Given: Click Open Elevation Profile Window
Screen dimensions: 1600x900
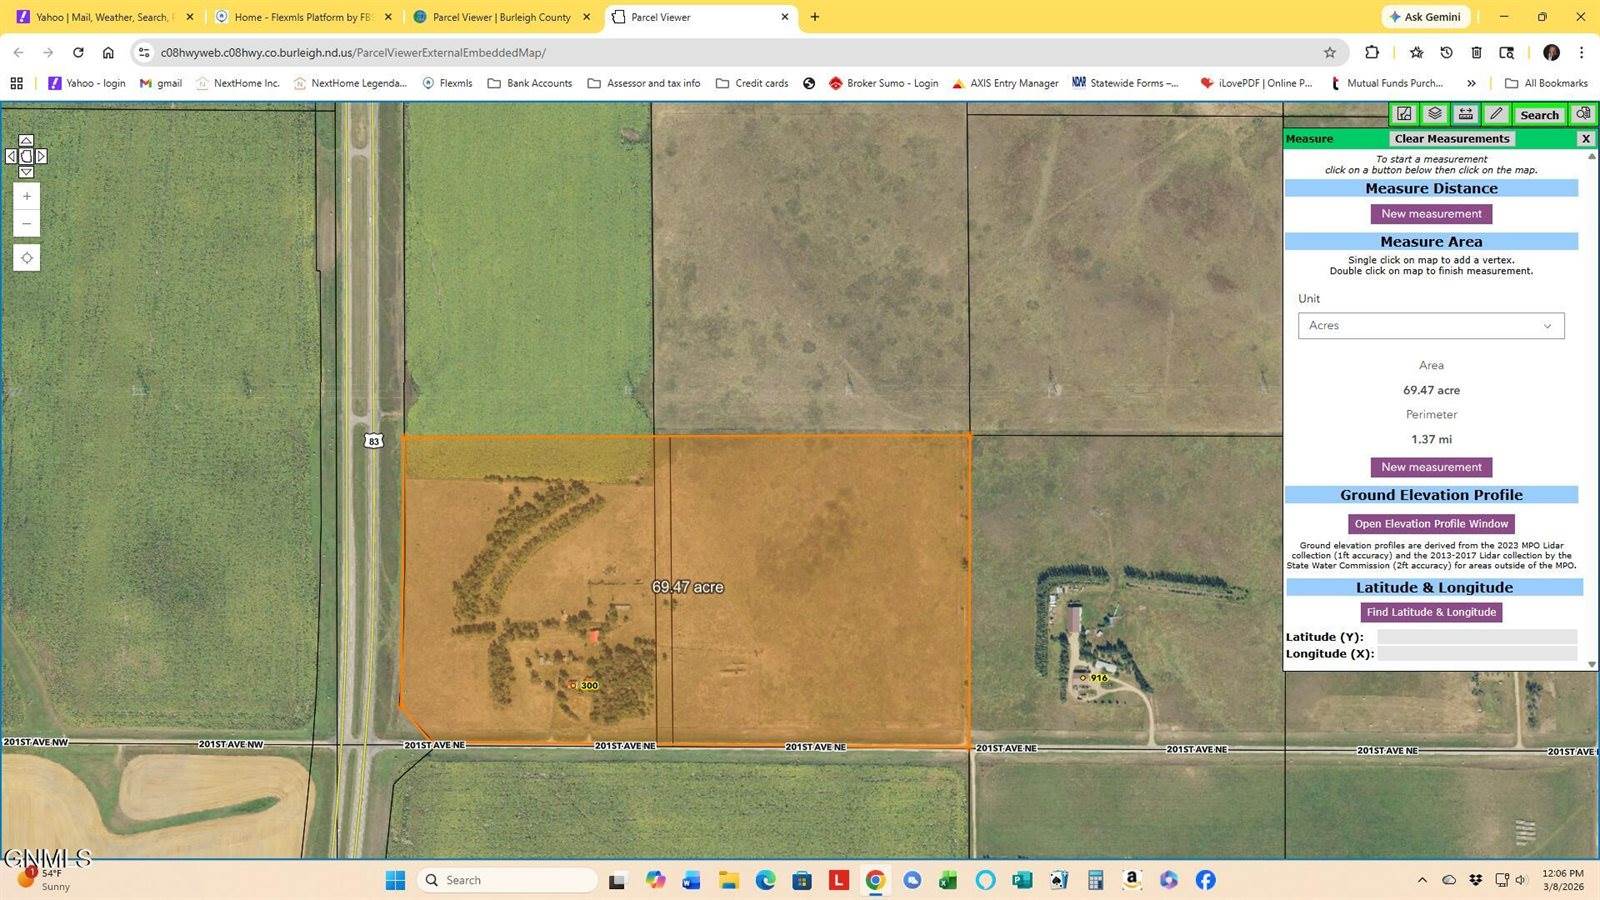Looking at the screenshot, I should tap(1430, 523).
